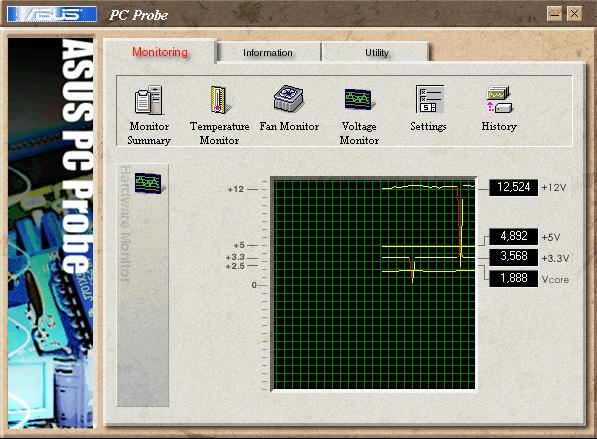597x439 pixels.
Task: Open the Fan Monitor icon
Action: click(x=289, y=99)
